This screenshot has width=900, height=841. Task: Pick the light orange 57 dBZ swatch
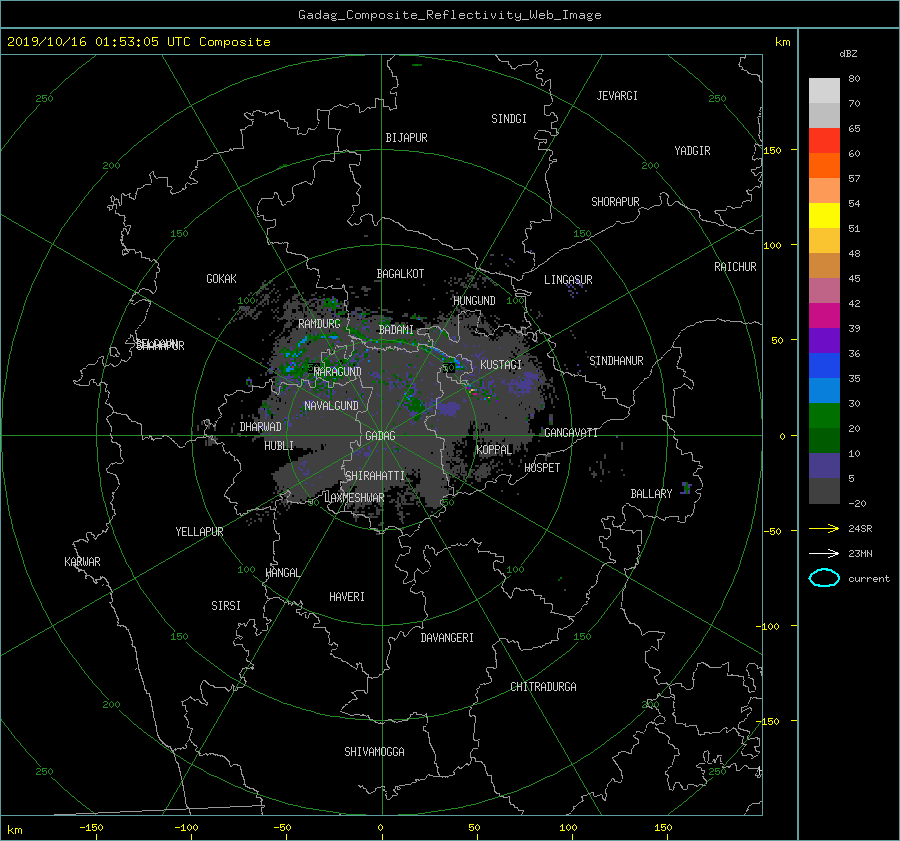tap(824, 190)
